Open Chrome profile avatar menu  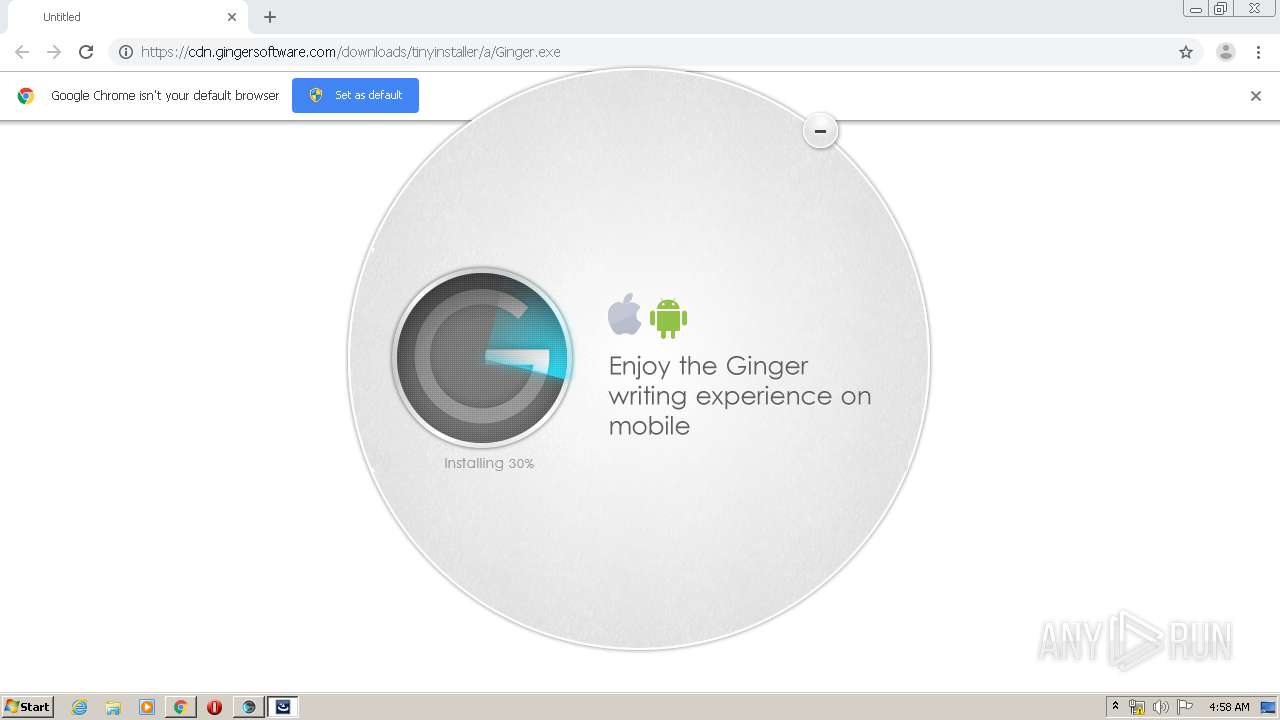click(x=1226, y=52)
